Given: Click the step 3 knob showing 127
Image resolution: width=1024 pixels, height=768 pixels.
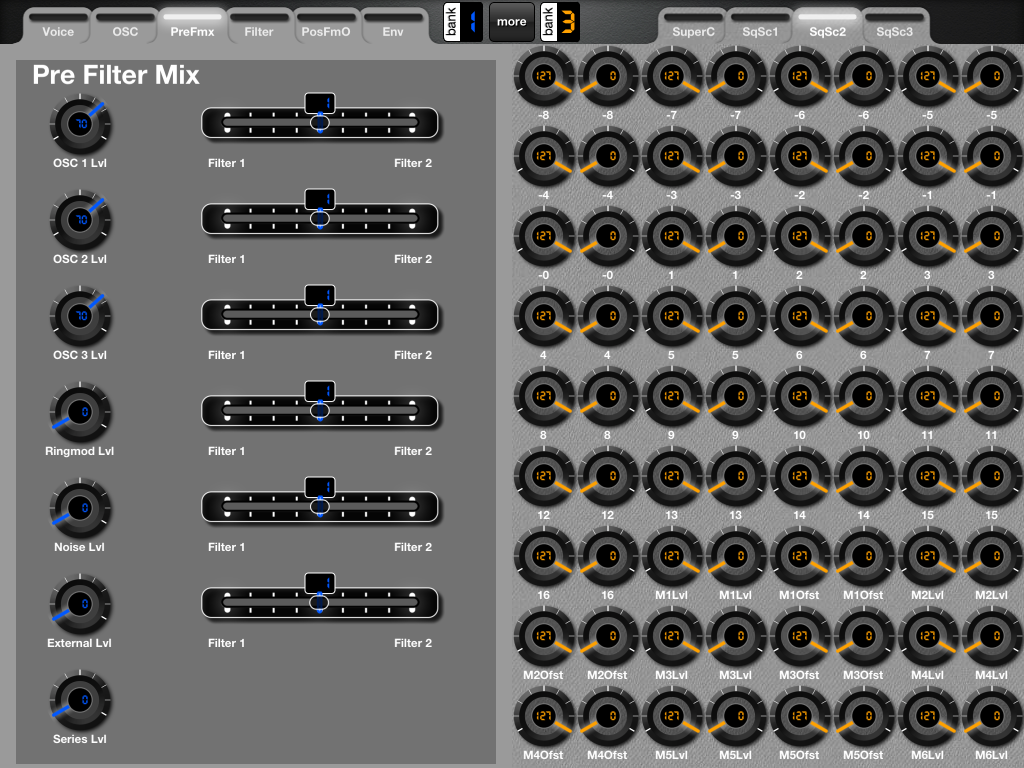Looking at the screenshot, I should point(927,236).
